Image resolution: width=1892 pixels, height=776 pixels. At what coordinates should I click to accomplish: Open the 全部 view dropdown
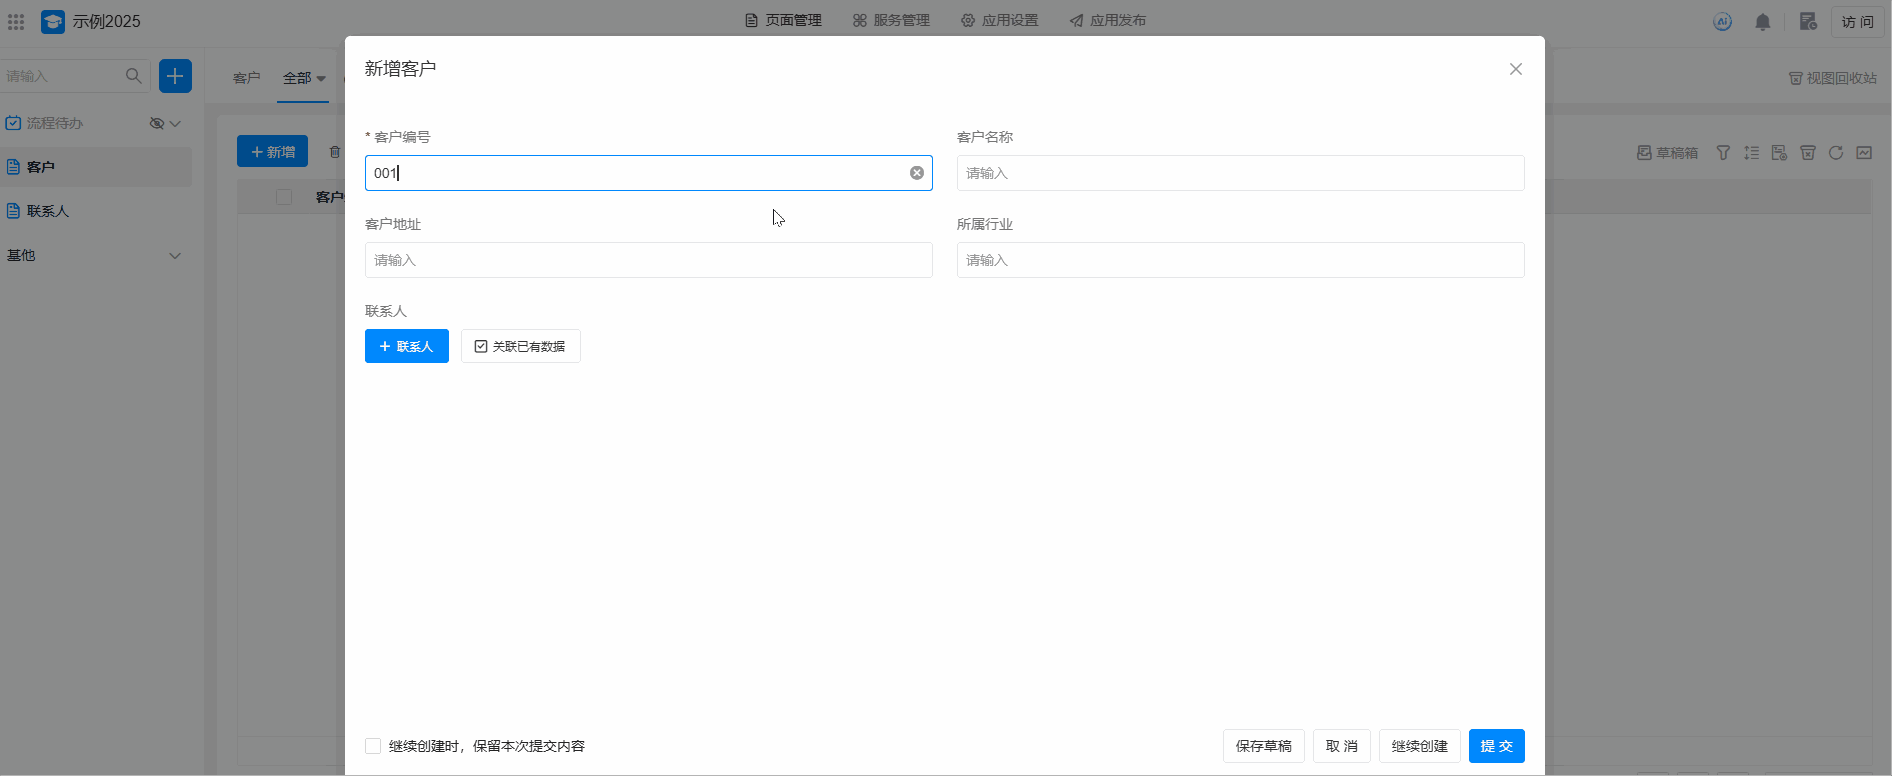[x=304, y=78]
